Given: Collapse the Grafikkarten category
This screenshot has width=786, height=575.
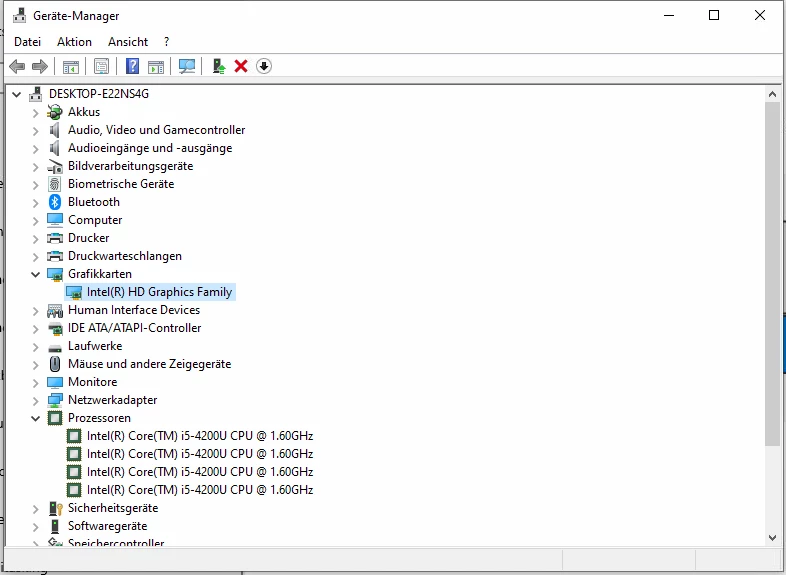Looking at the screenshot, I should tap(36, 274).
